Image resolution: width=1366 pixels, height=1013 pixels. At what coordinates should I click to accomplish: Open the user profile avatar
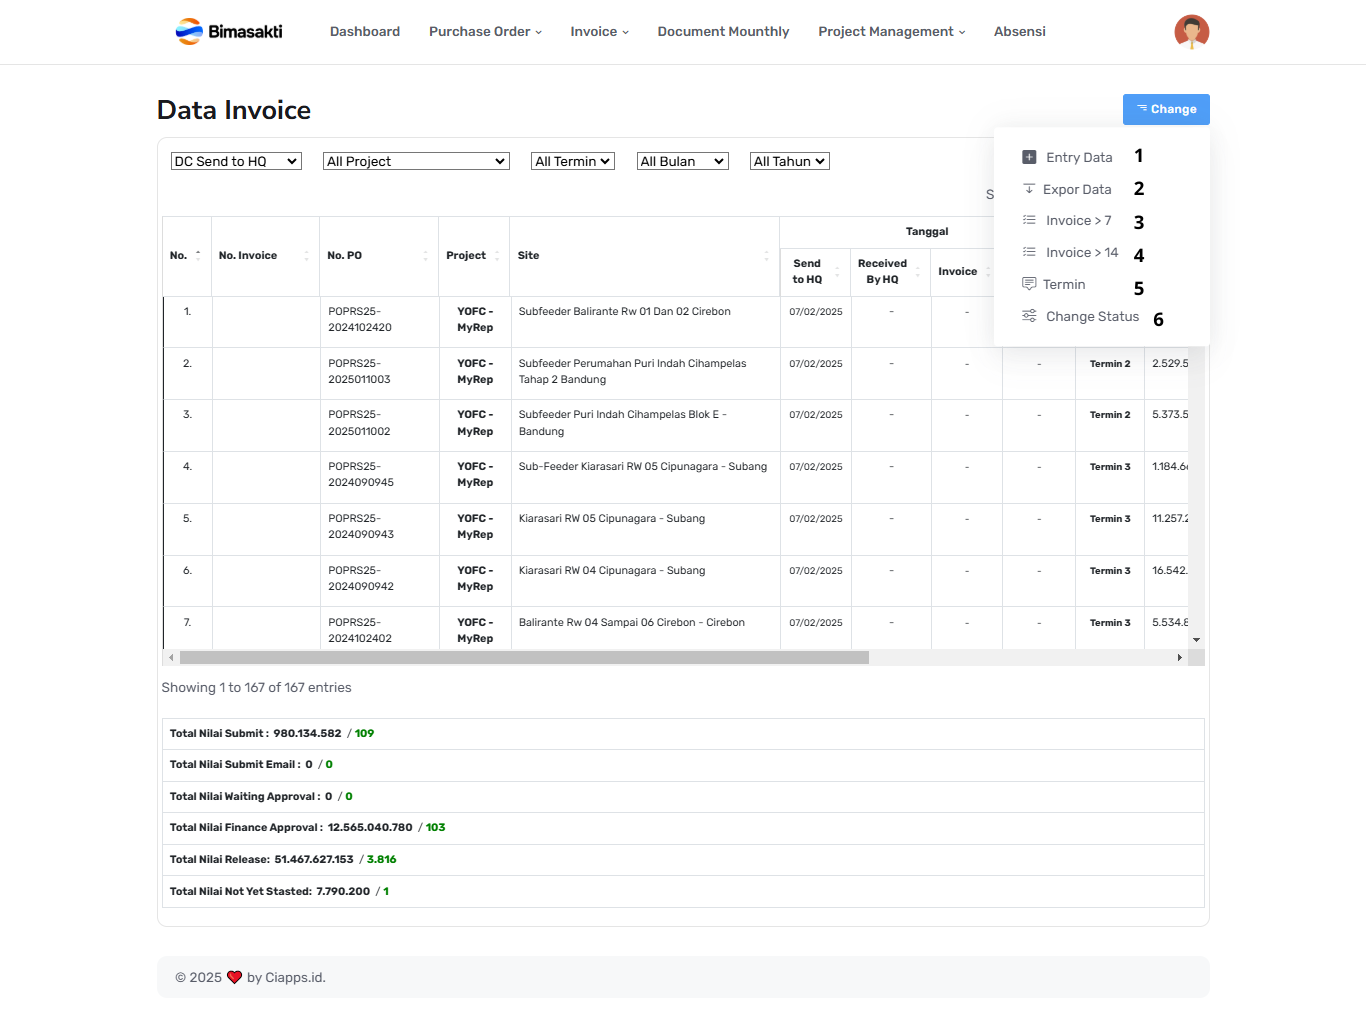[x=1191, y=32]
